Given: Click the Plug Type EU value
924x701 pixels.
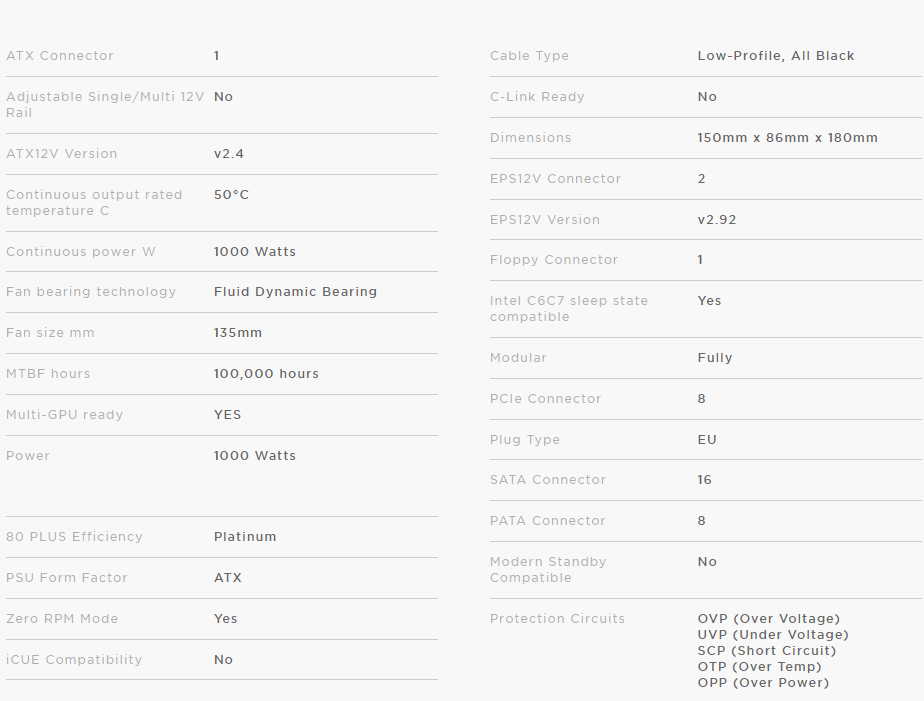Looking at the screenshot, I should [707, 440].
